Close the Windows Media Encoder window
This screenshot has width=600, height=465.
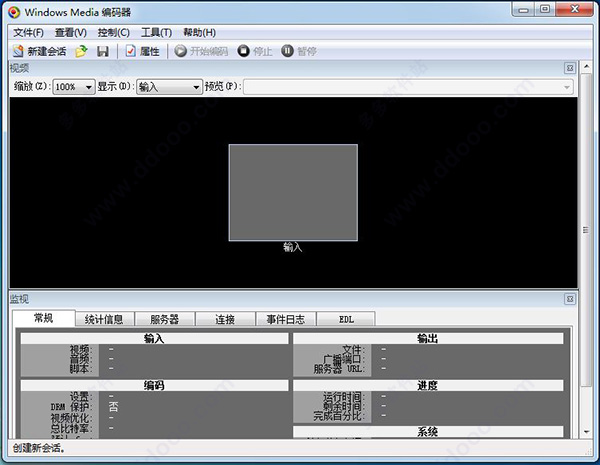[574, 10]
